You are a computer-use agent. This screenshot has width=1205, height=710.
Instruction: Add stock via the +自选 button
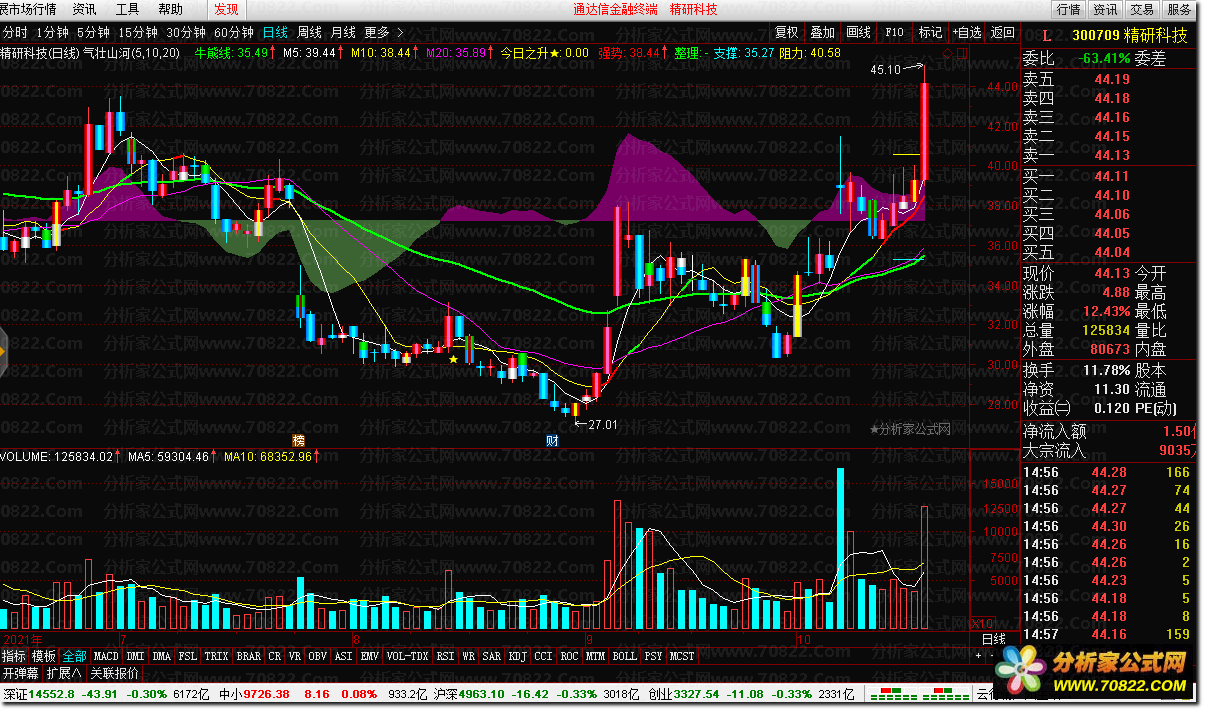tap(965, 32)
